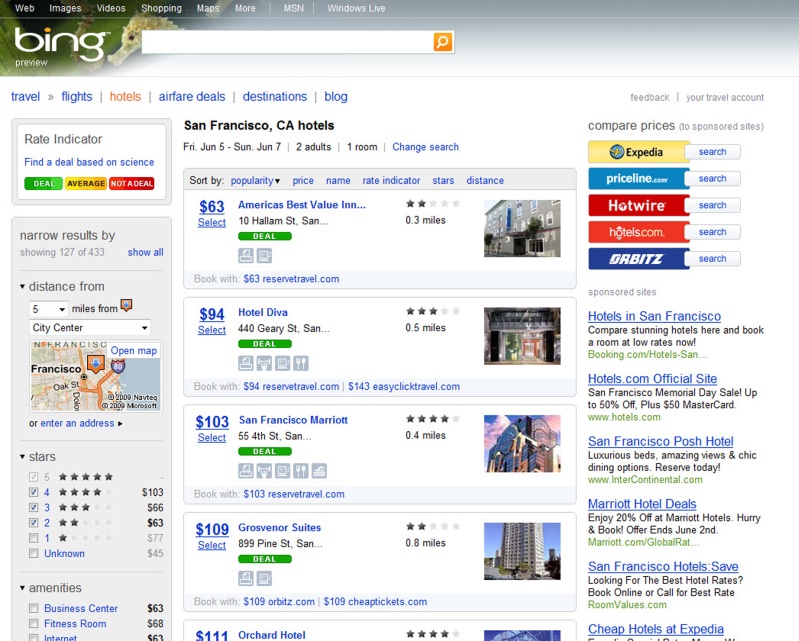Click the pin icon next to 'miles from'
This screenshot has height=641, width=799.
126,306
